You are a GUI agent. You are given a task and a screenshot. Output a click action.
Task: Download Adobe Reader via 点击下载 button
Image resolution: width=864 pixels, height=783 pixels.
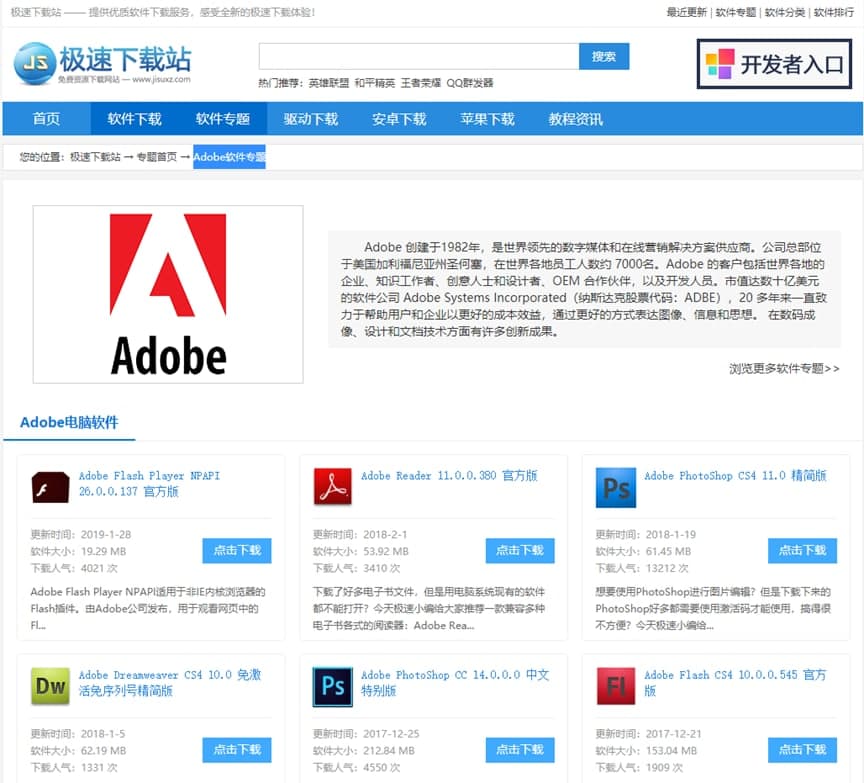pos(520,550)
